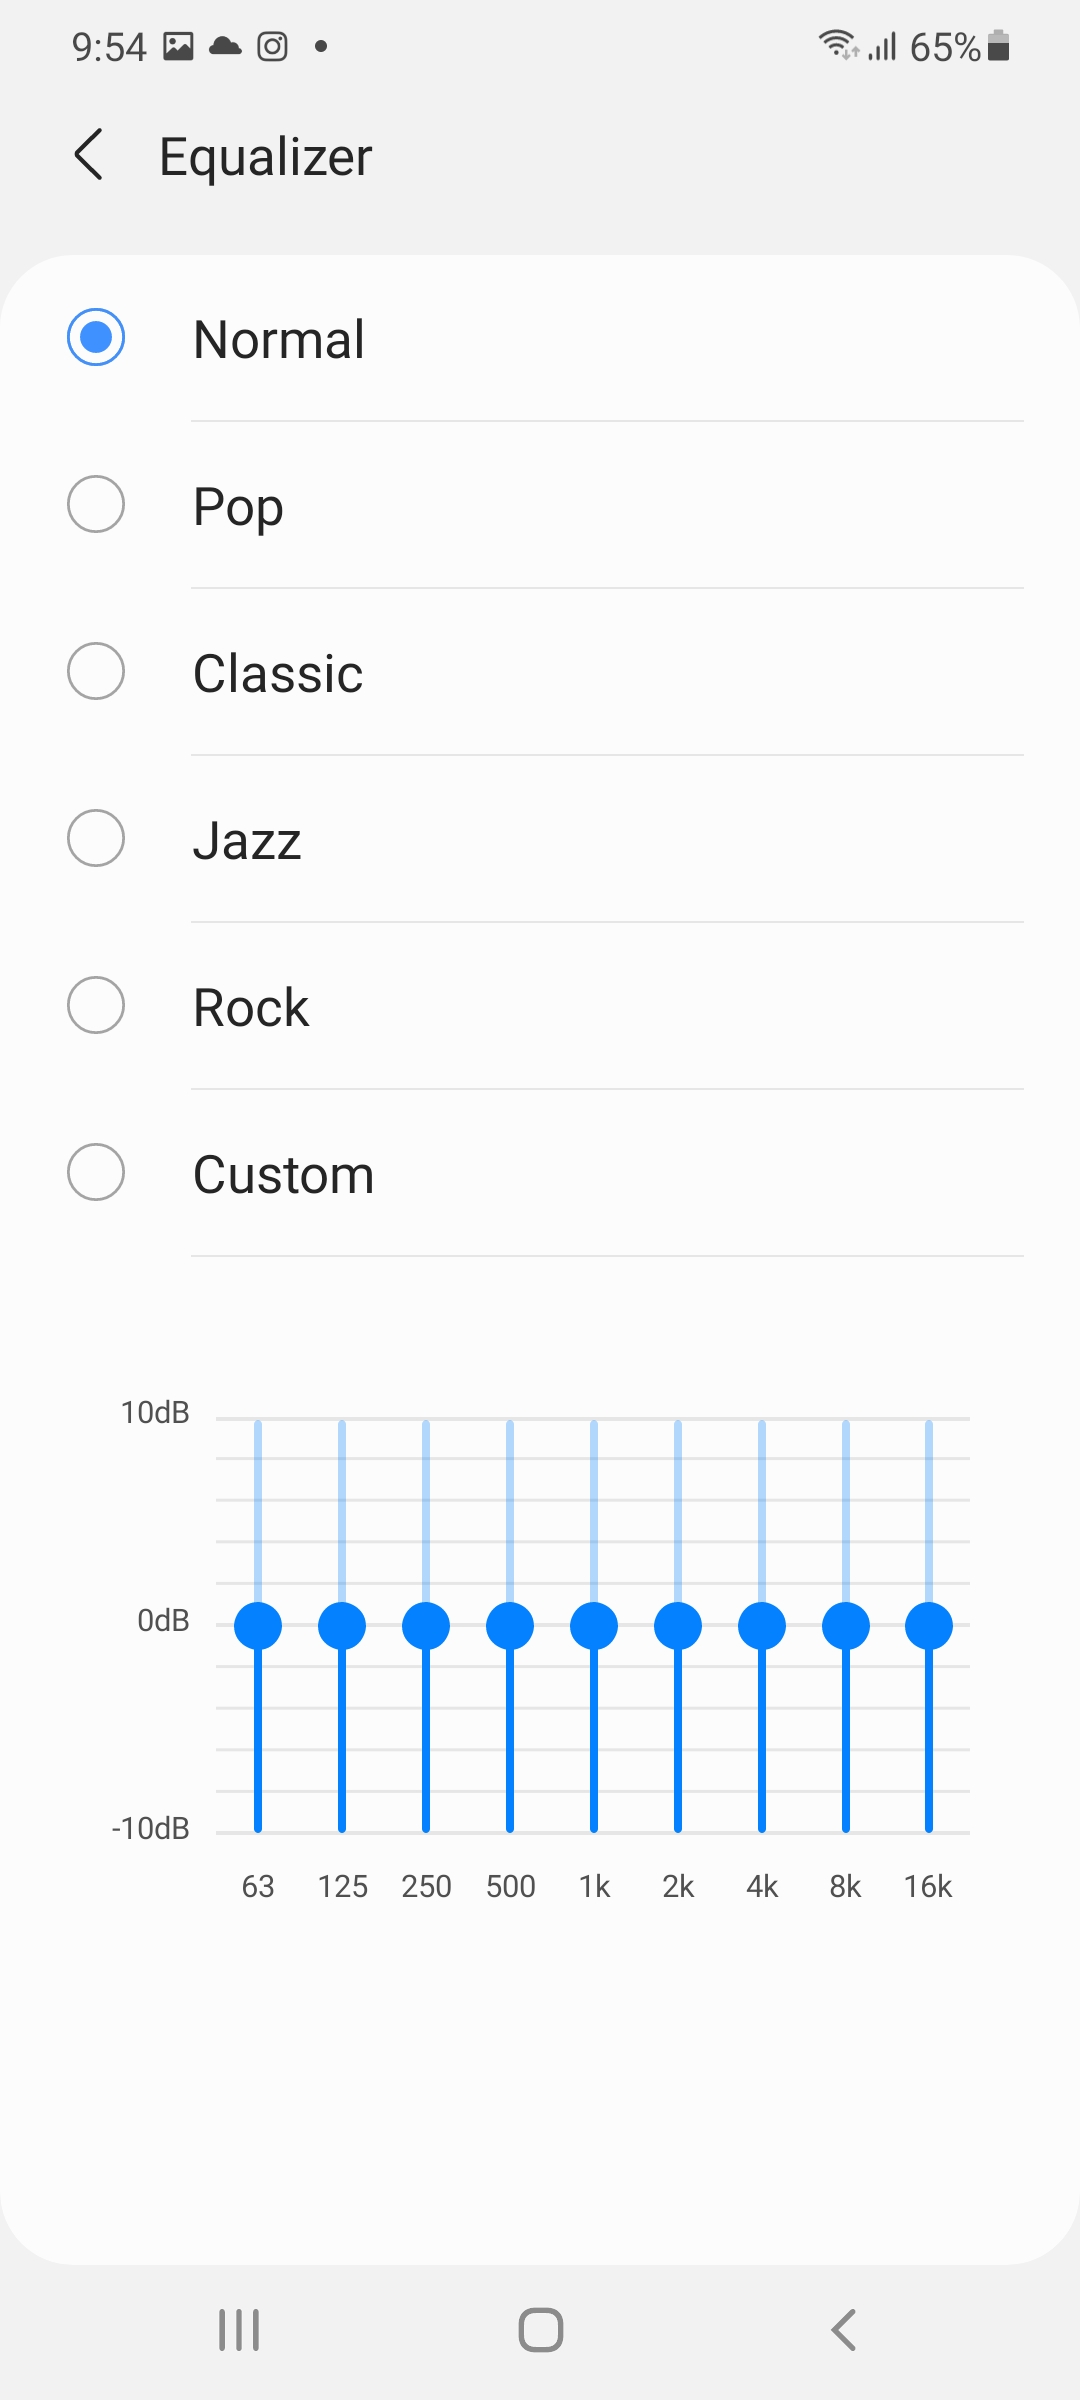Pick the Custom equalizer option
The width and height of the screenshot is (1080, 2400).
click(x=96, y=1172)
